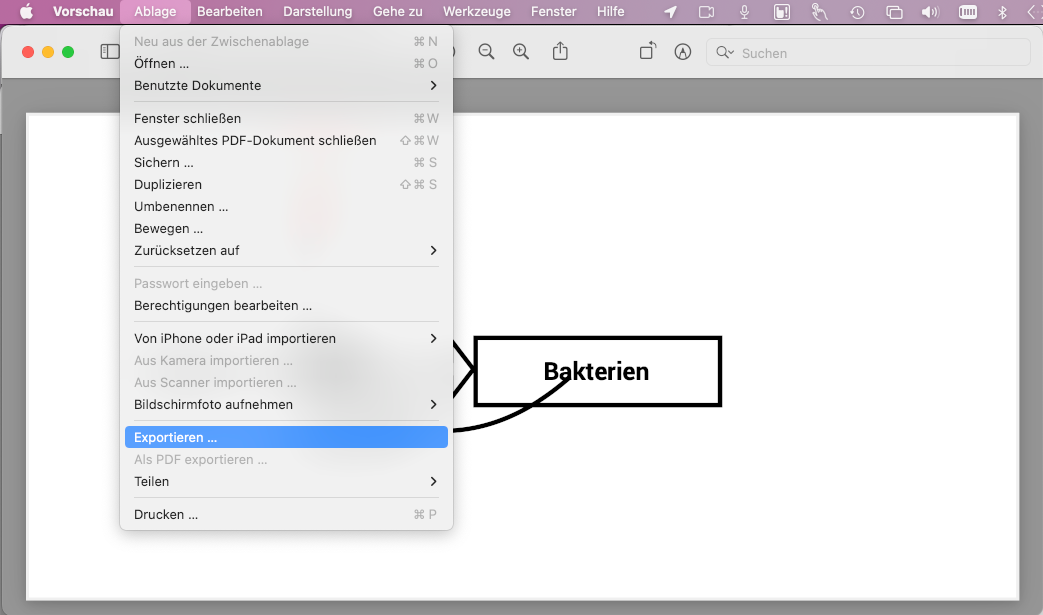
Task: Select Drucken … menu entry
Action: point(166,515)
